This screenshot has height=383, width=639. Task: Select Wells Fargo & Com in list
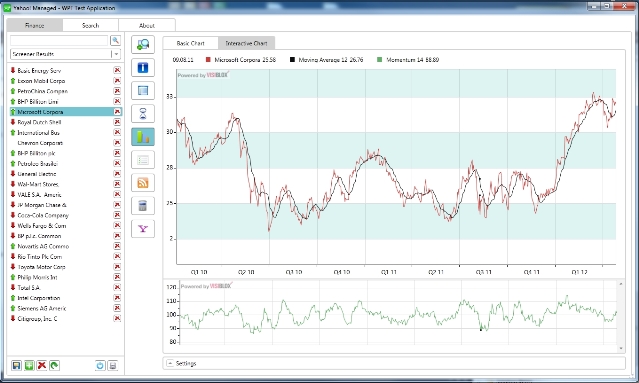coord(66,225)
